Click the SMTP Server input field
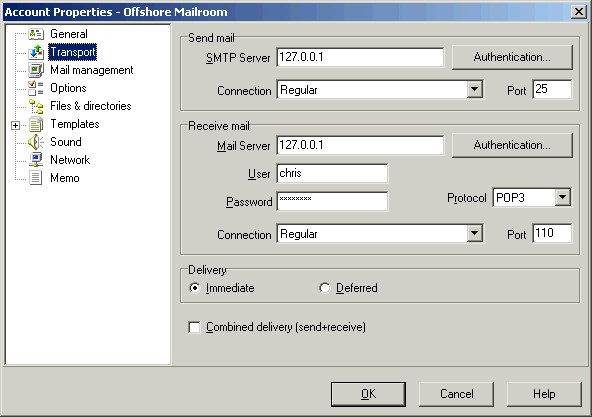 tap(360, 57)
